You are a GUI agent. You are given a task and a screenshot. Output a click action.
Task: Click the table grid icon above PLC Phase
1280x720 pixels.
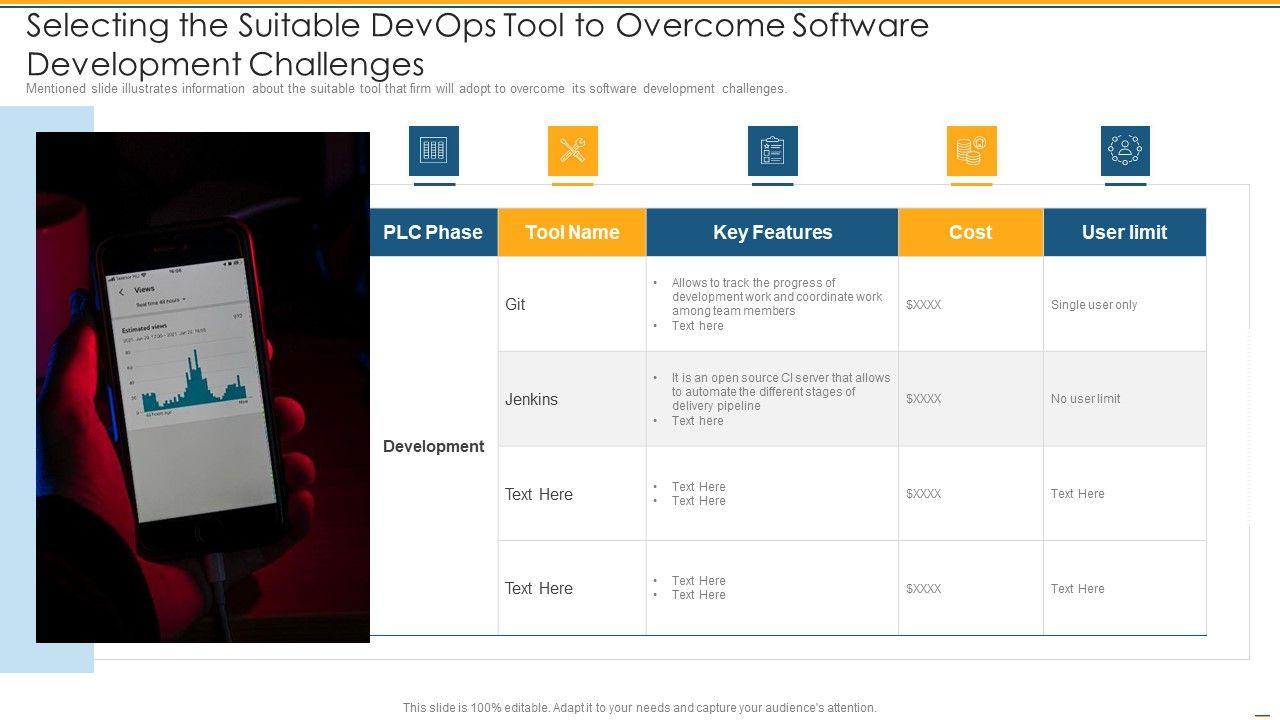pos(434,151)
